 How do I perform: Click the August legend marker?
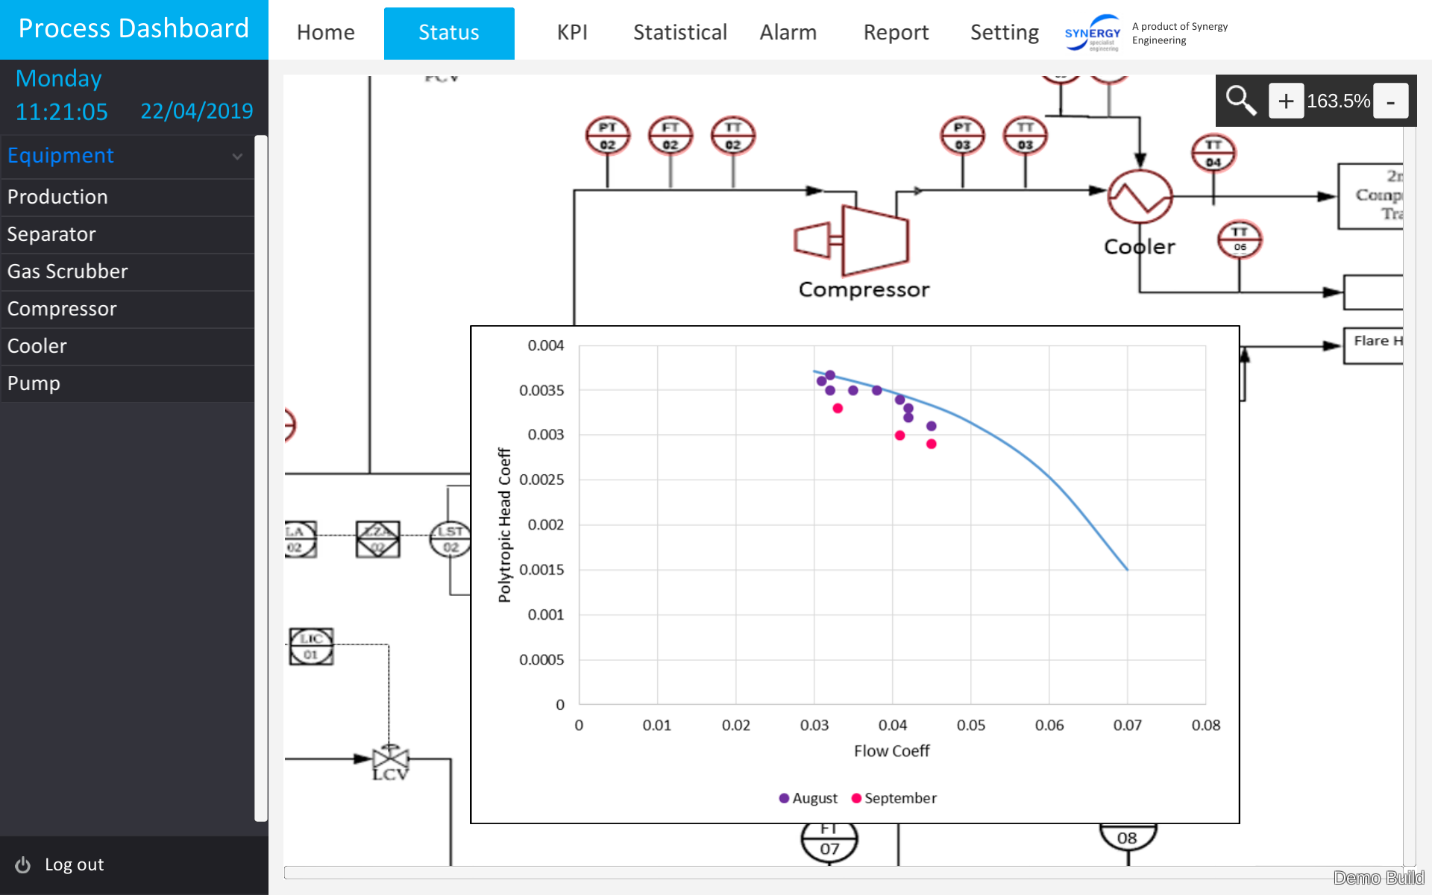coord(784,798)
